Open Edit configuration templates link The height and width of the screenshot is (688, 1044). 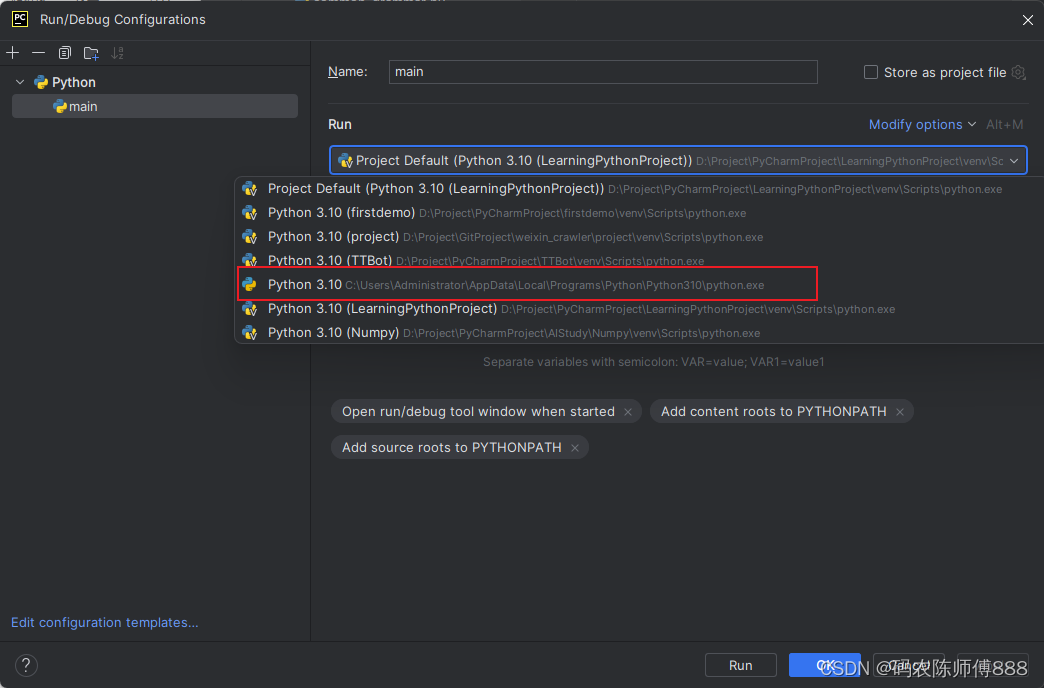pos(105,622)
